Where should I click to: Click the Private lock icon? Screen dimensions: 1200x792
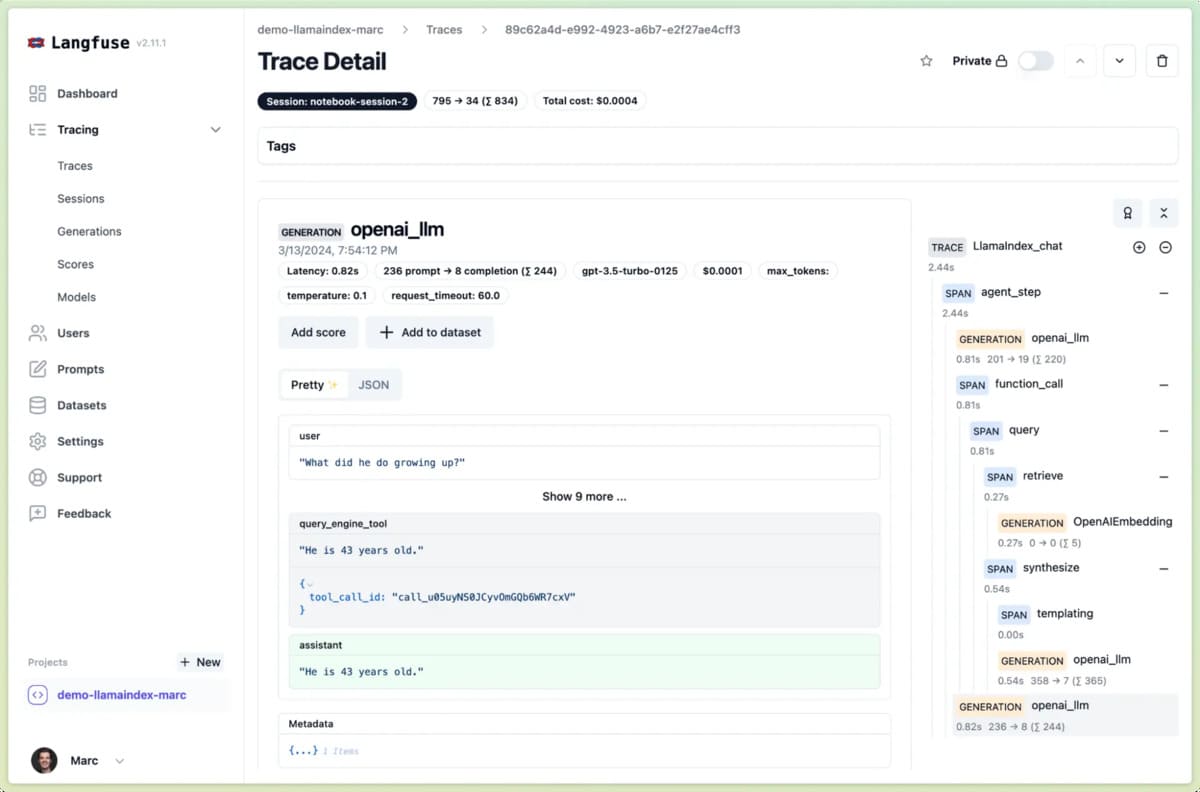(x=1001, y=61)
